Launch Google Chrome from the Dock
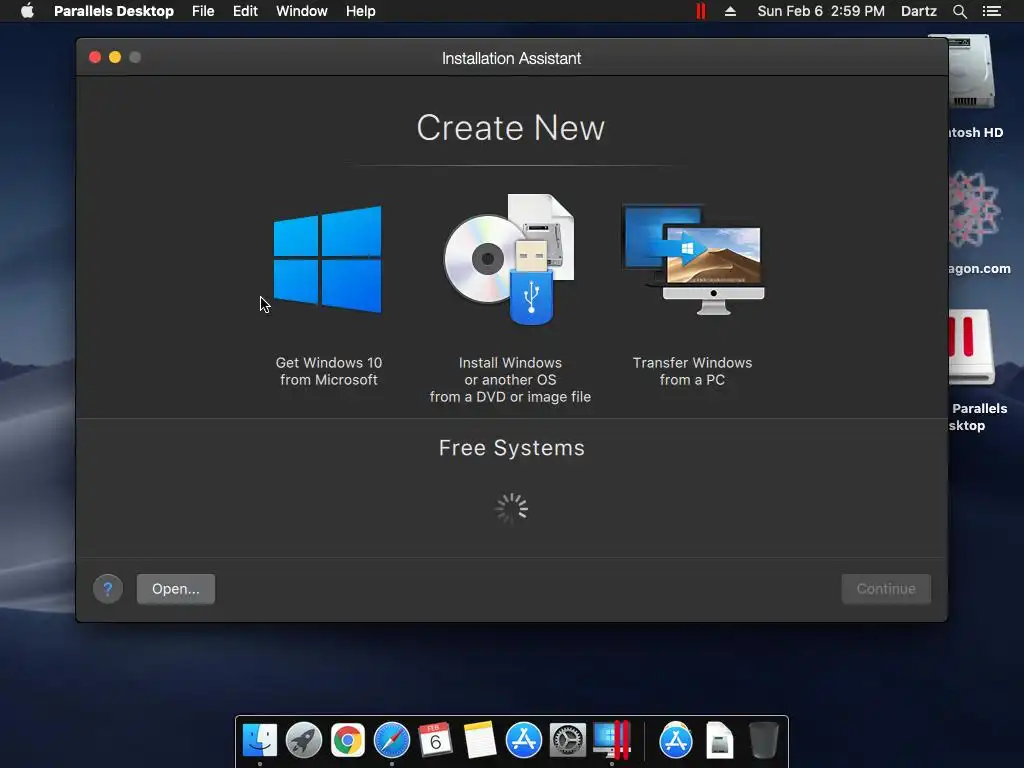Image resolution: width=1024 pixels, height=768 pixels. pos(347,741)
